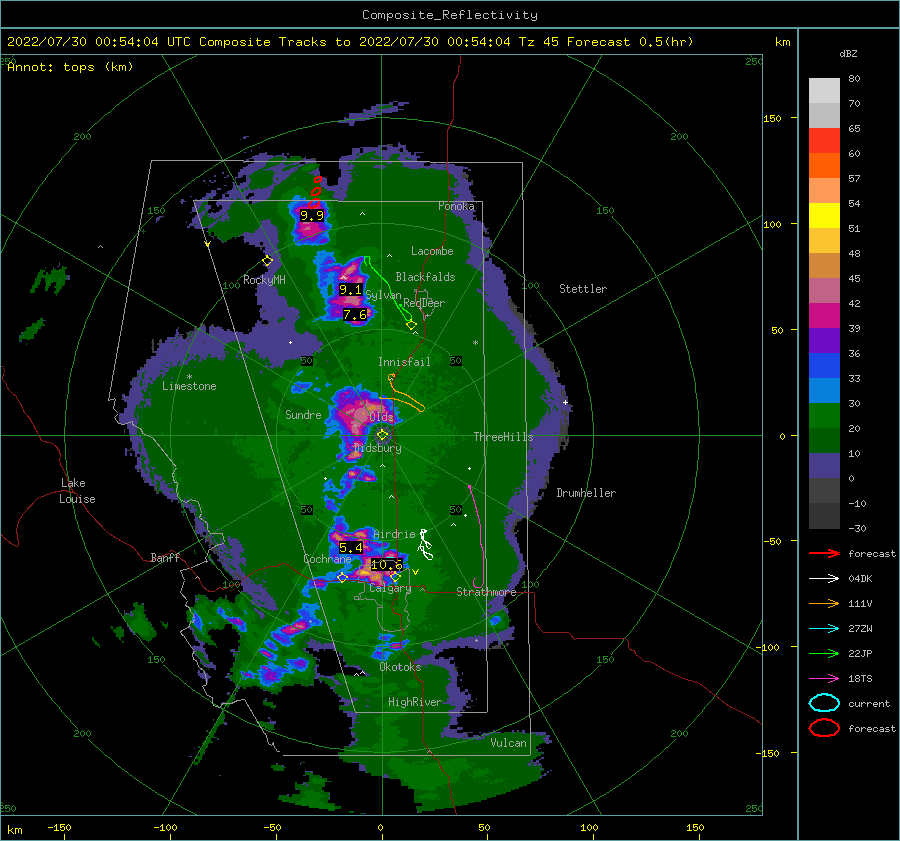
Task: Click the 30 dBZ green color swatch
Action: (824, 415)
